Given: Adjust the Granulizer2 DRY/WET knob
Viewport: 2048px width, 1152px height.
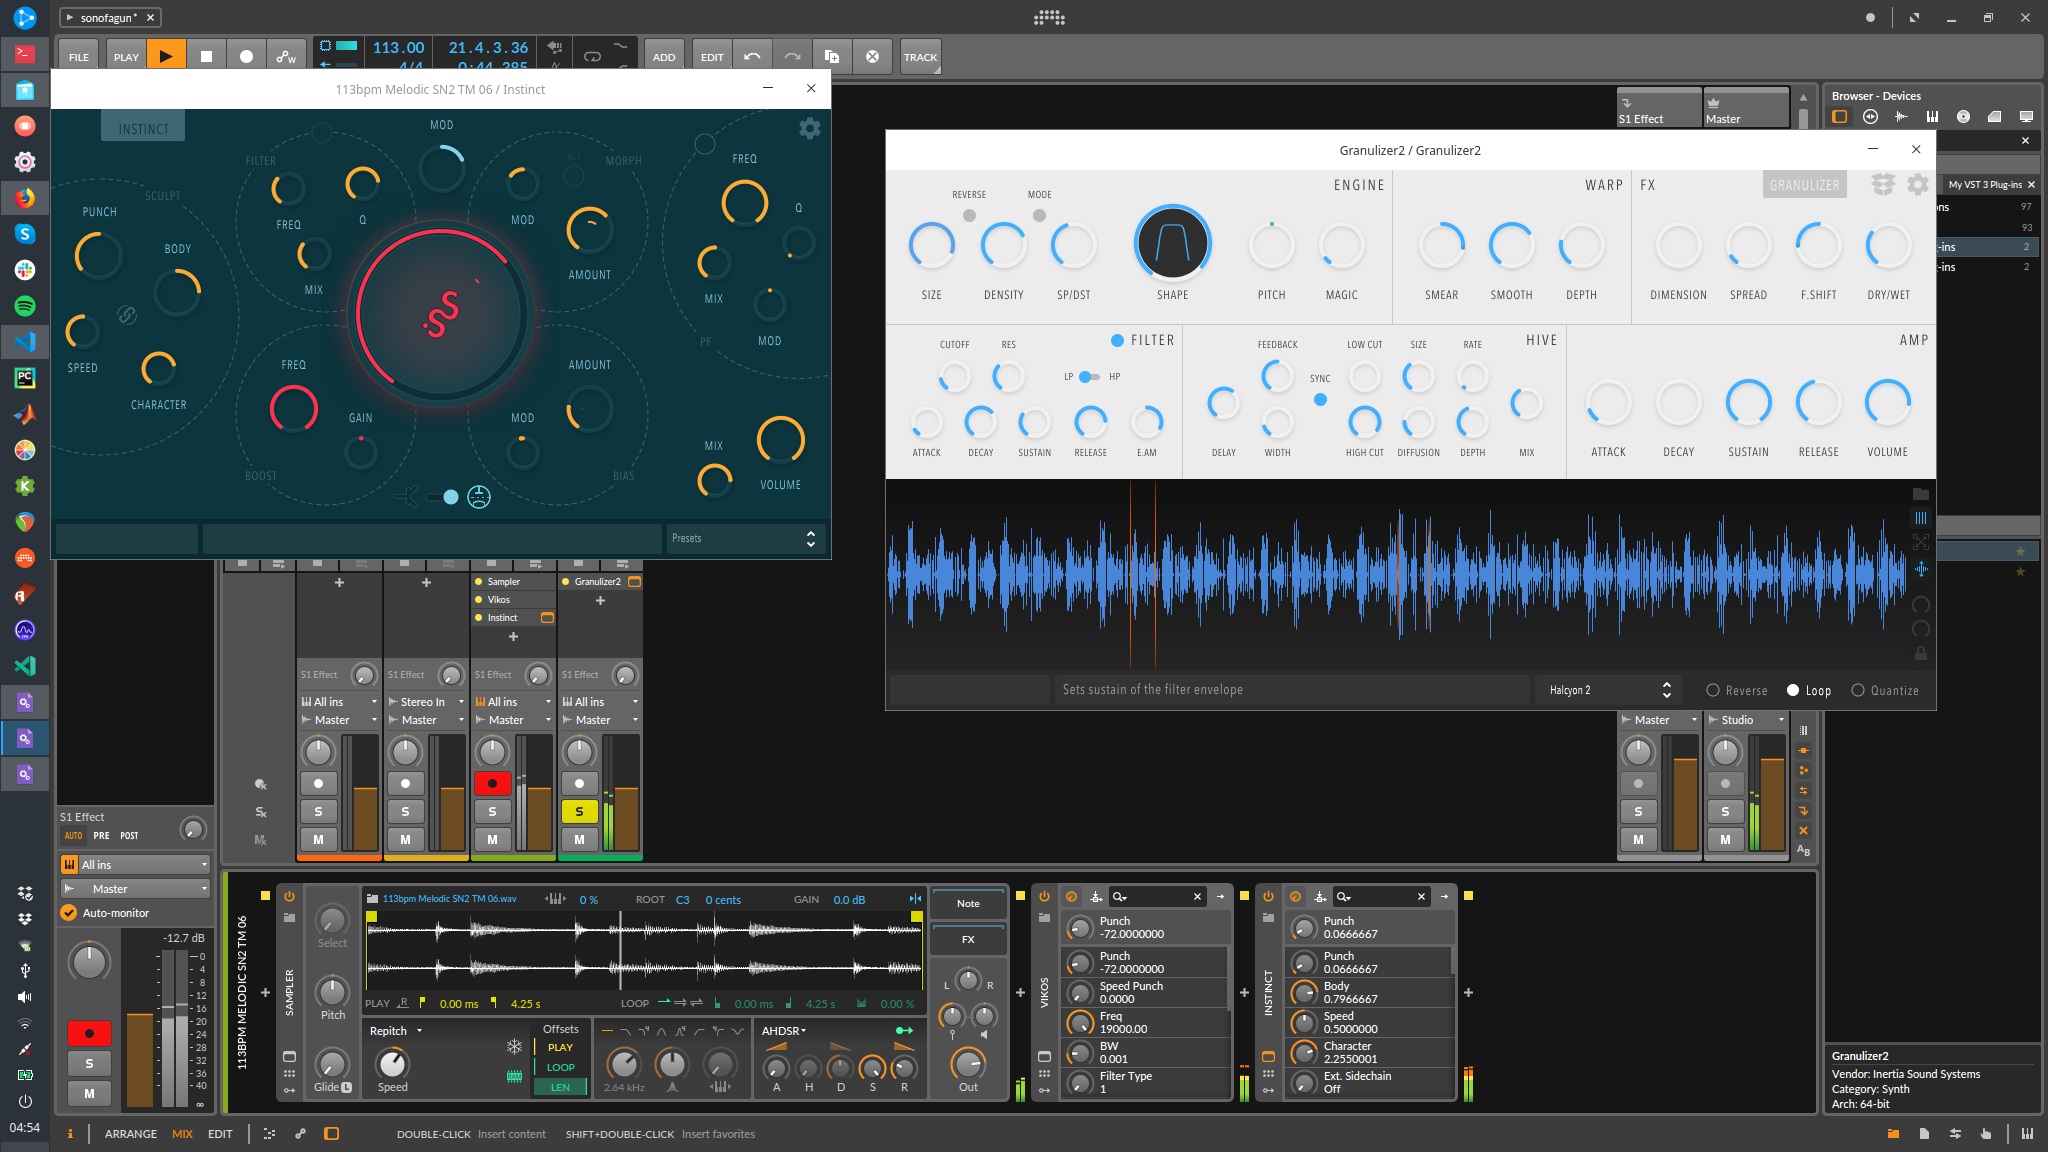Looking at the screenshot, I should 1887,246.
